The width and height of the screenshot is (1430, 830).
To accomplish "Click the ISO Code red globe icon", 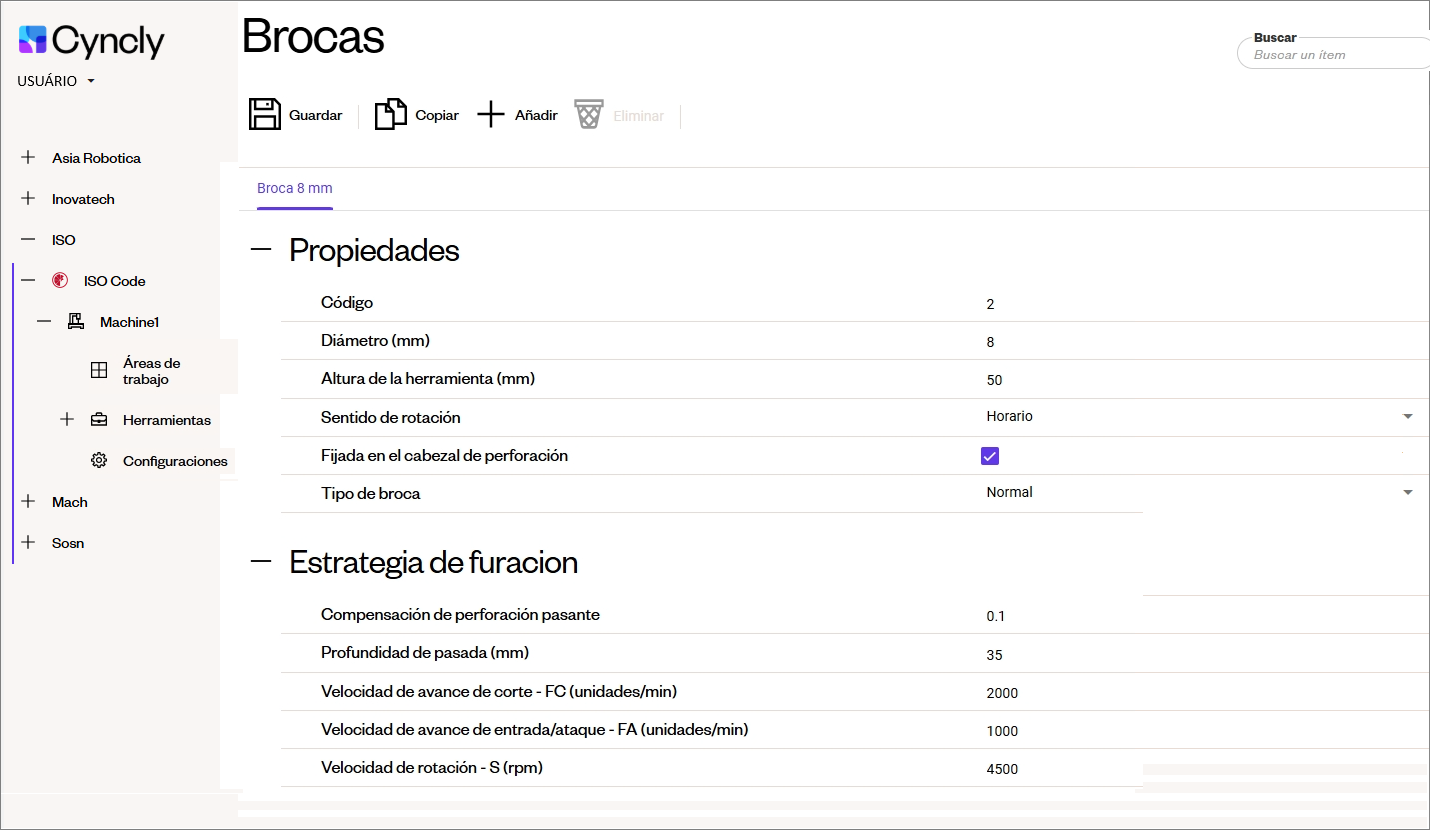I will 59,281.
